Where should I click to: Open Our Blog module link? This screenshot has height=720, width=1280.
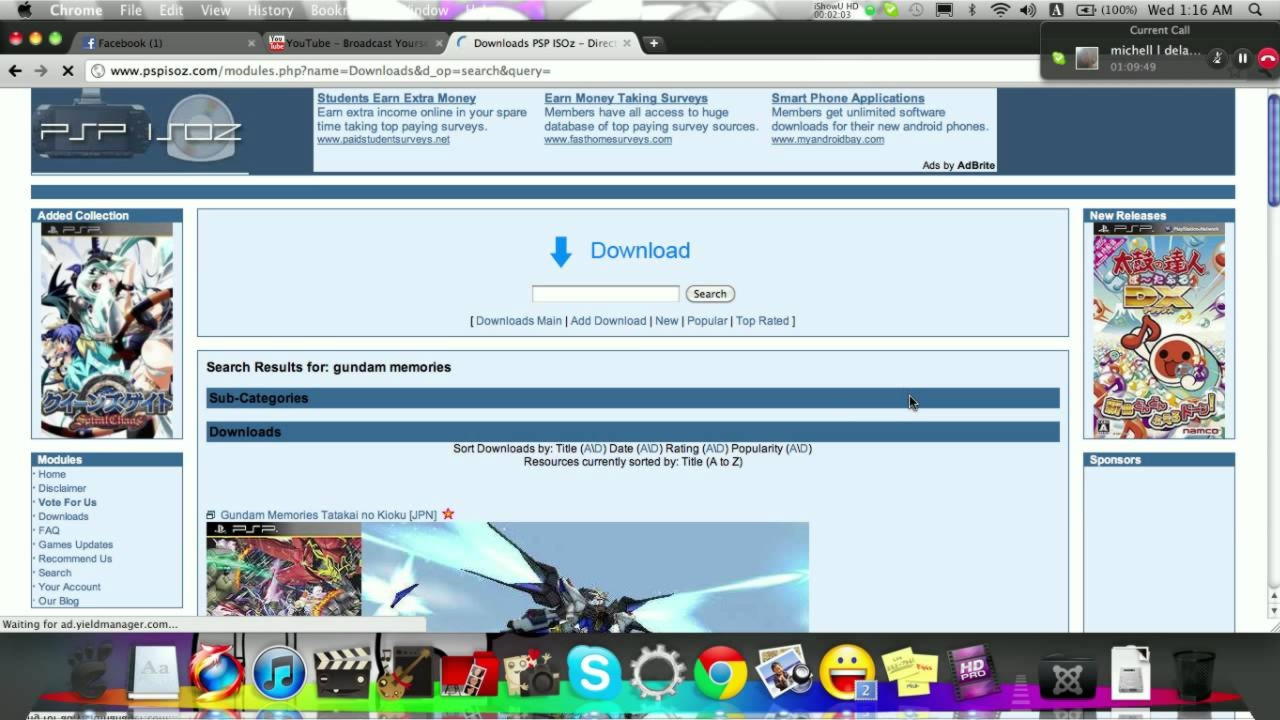pos(58,600)
